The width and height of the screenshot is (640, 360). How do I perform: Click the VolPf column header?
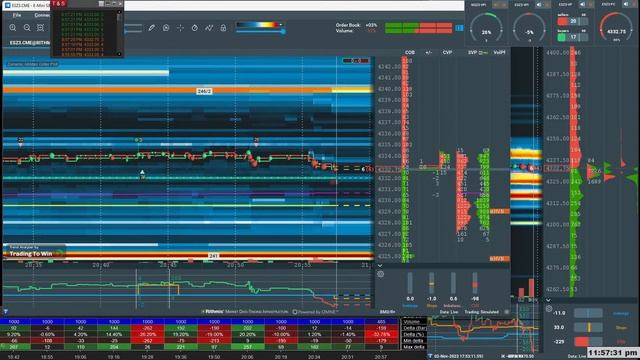coord(499,52)
